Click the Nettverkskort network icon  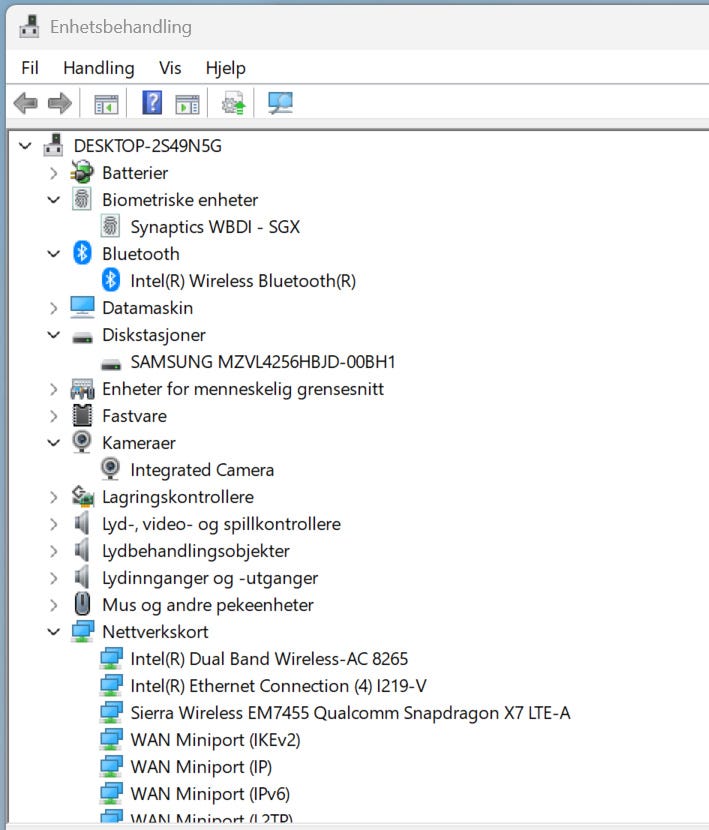[83, 631]
